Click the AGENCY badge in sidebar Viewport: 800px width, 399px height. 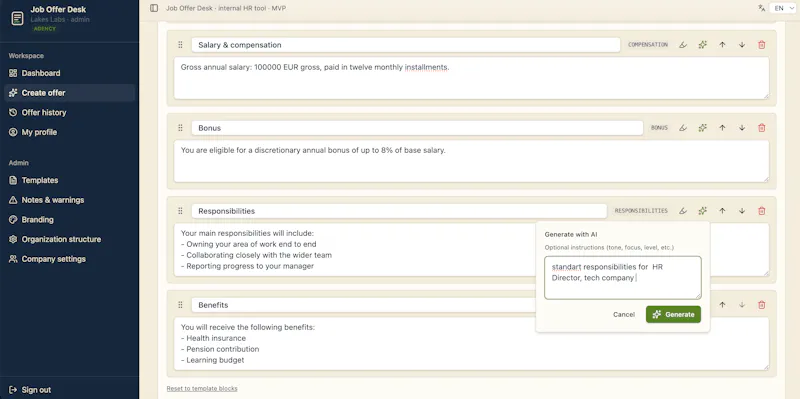pos(44,29)
